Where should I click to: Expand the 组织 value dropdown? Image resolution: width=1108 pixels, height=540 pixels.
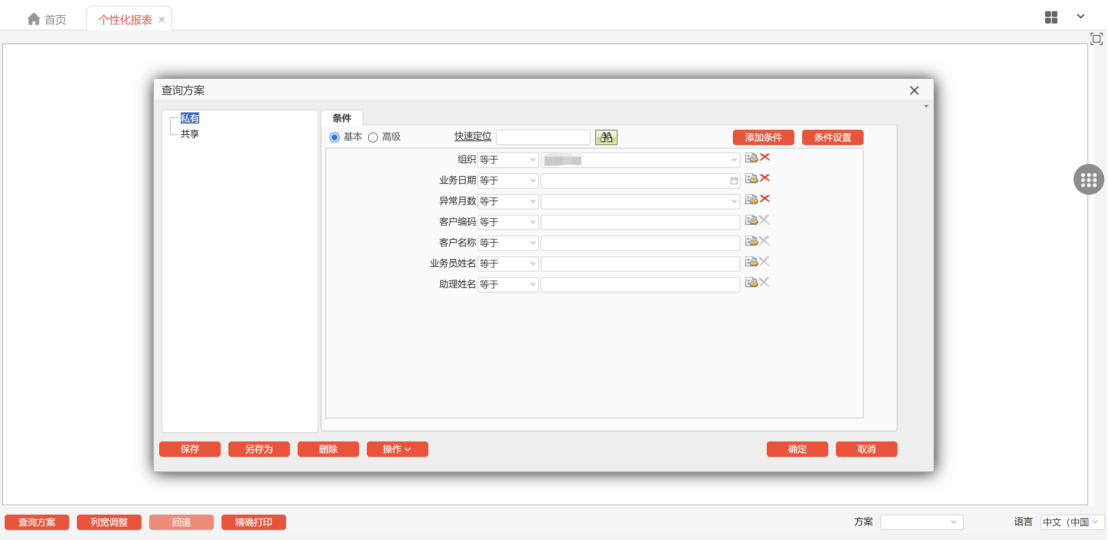click(734, 160)
